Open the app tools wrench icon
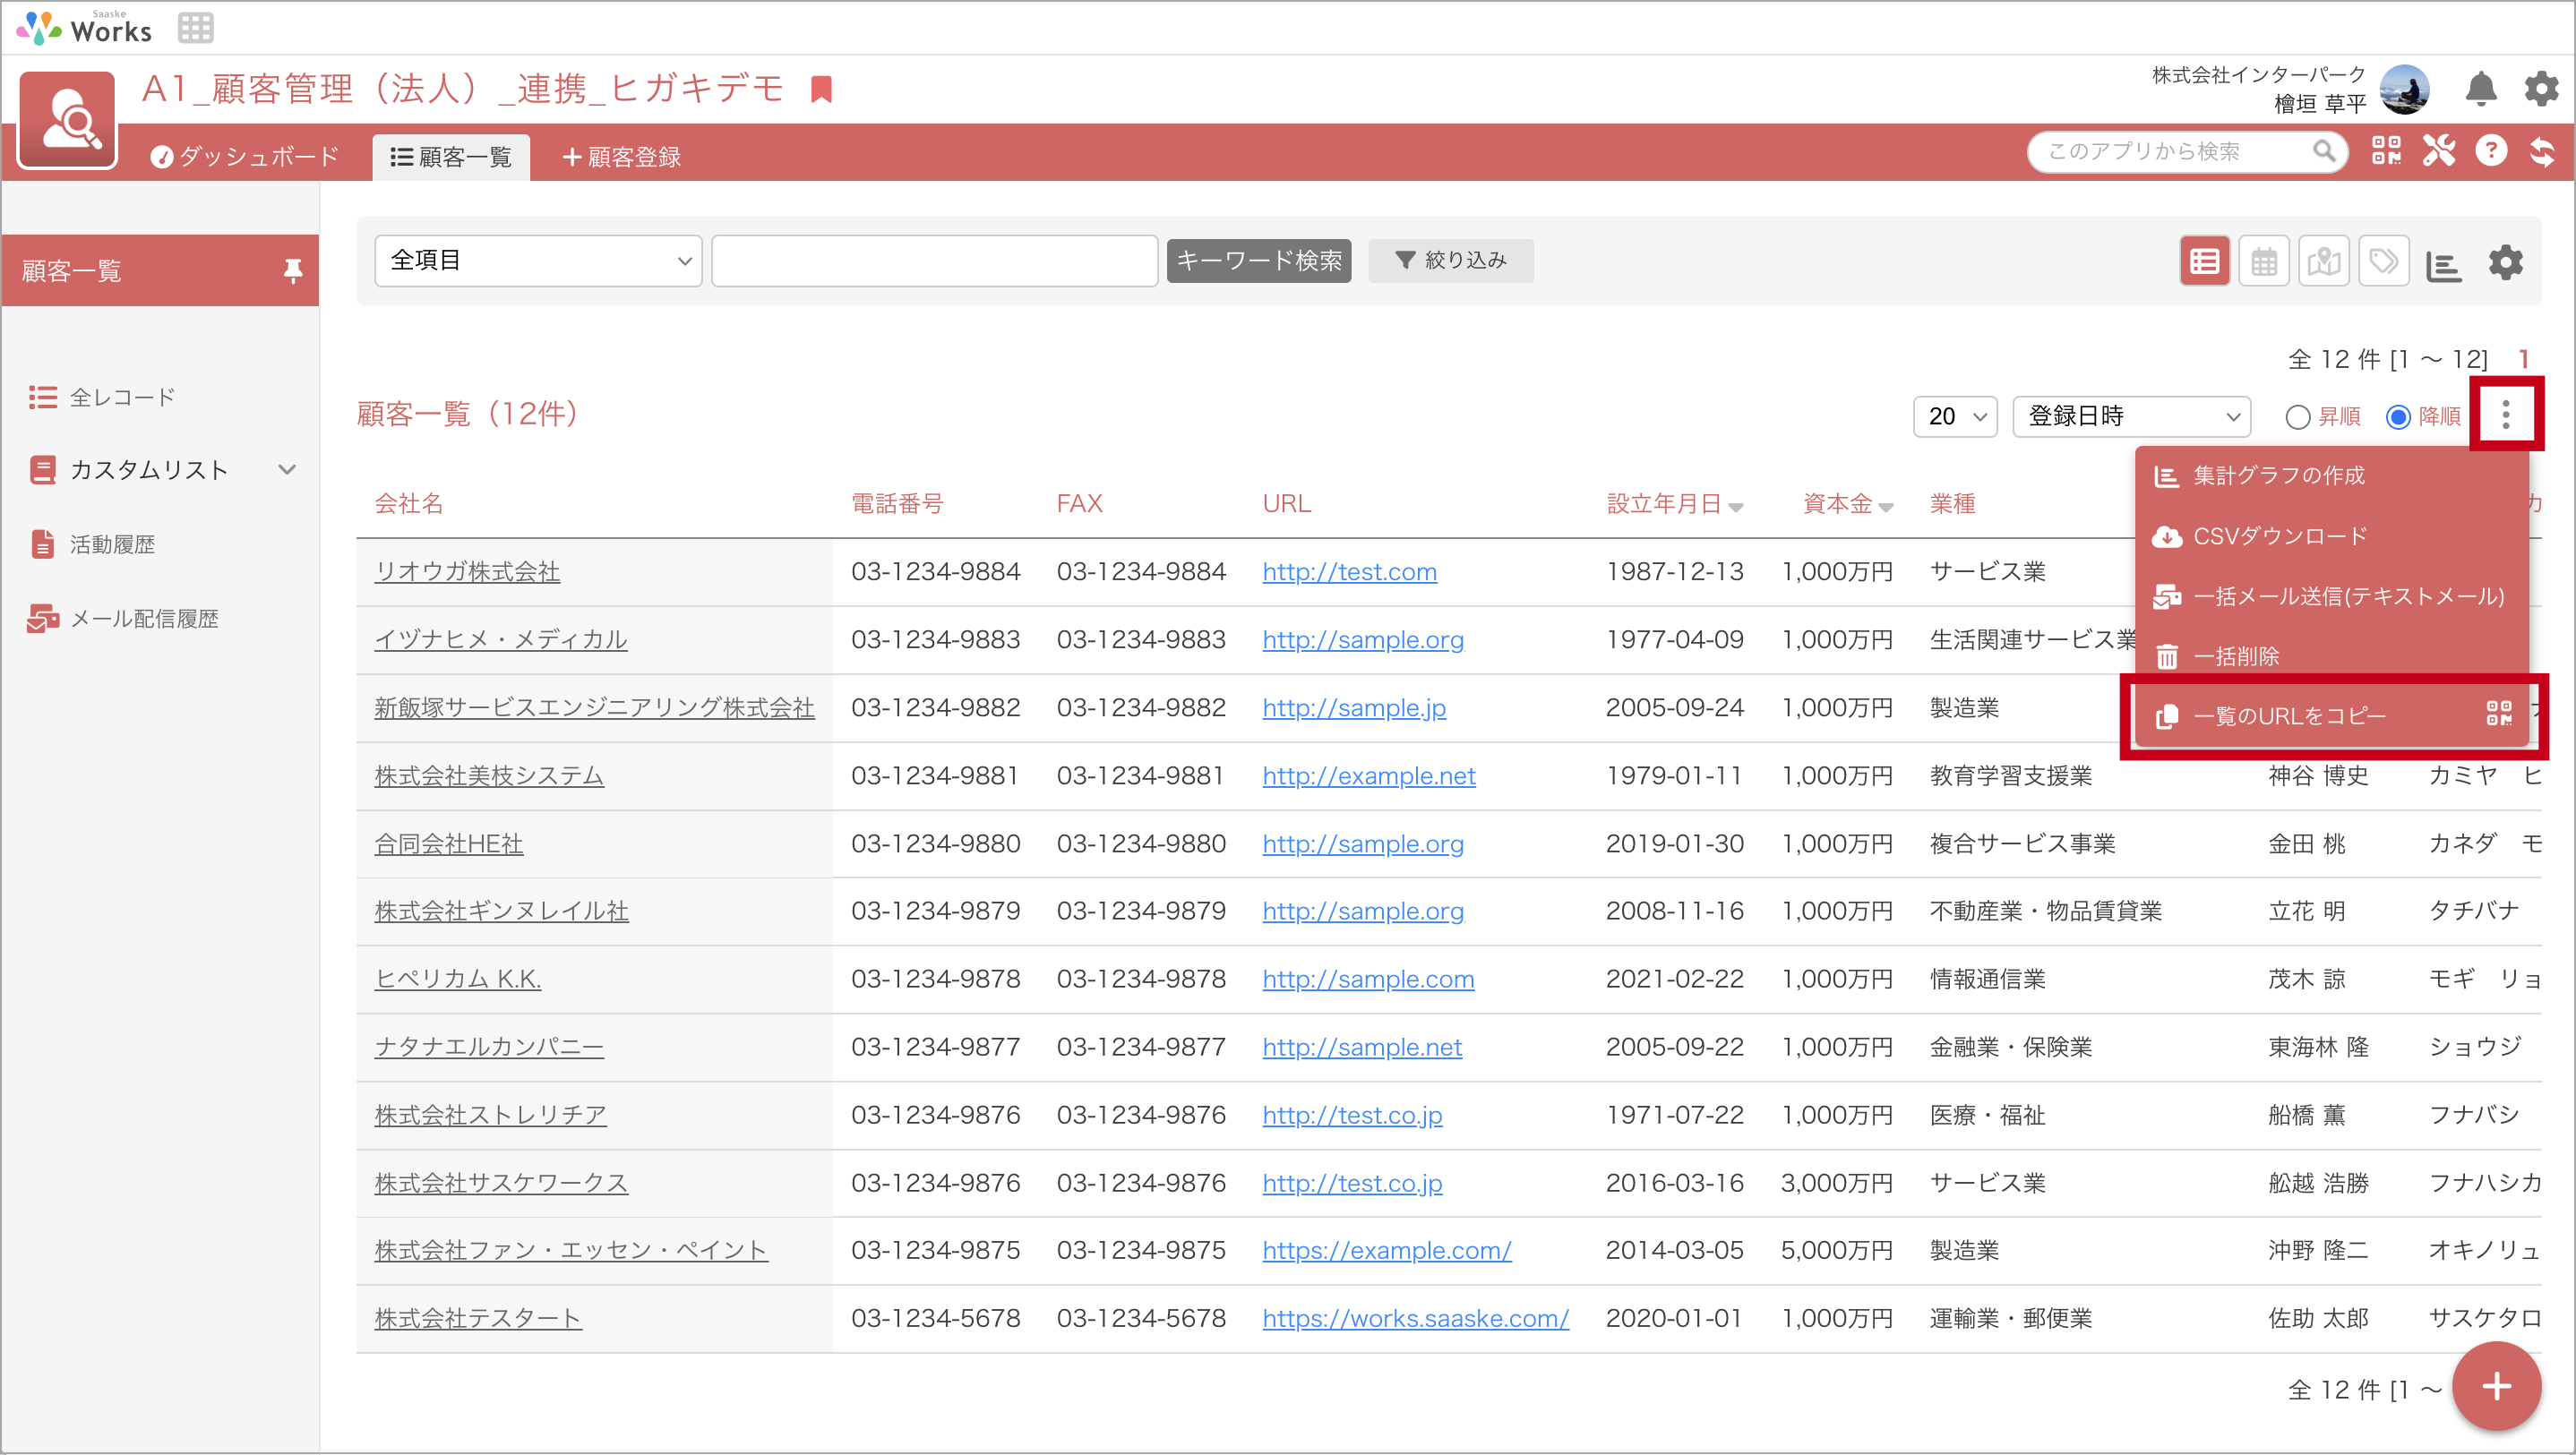Image resolution: width=2576 pixels, height=1455 pixels. [x=2438, y=151]
